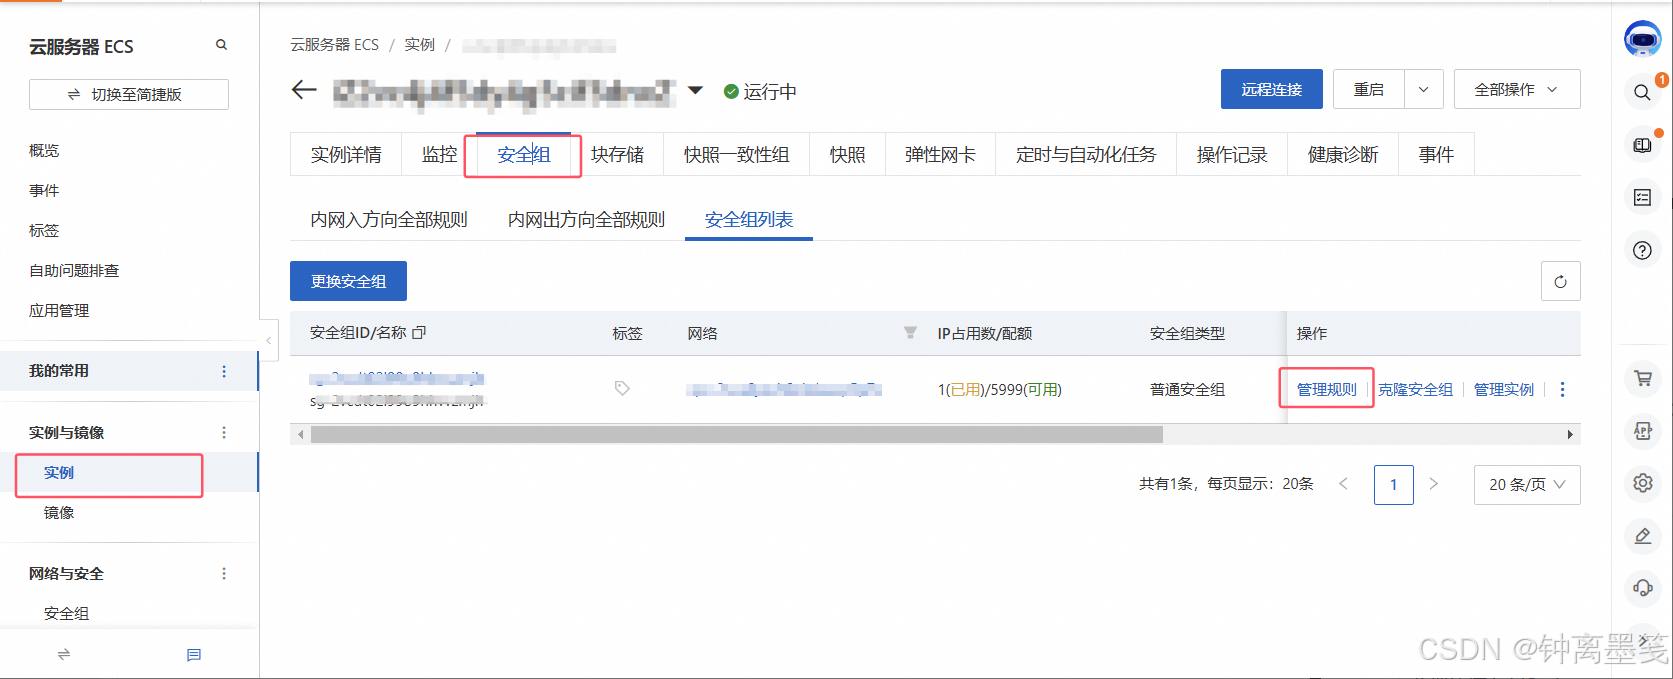Click the copy icon beside 安全组ID/名称
This screenshot has height=679, width=1673.
coord(419,333)
